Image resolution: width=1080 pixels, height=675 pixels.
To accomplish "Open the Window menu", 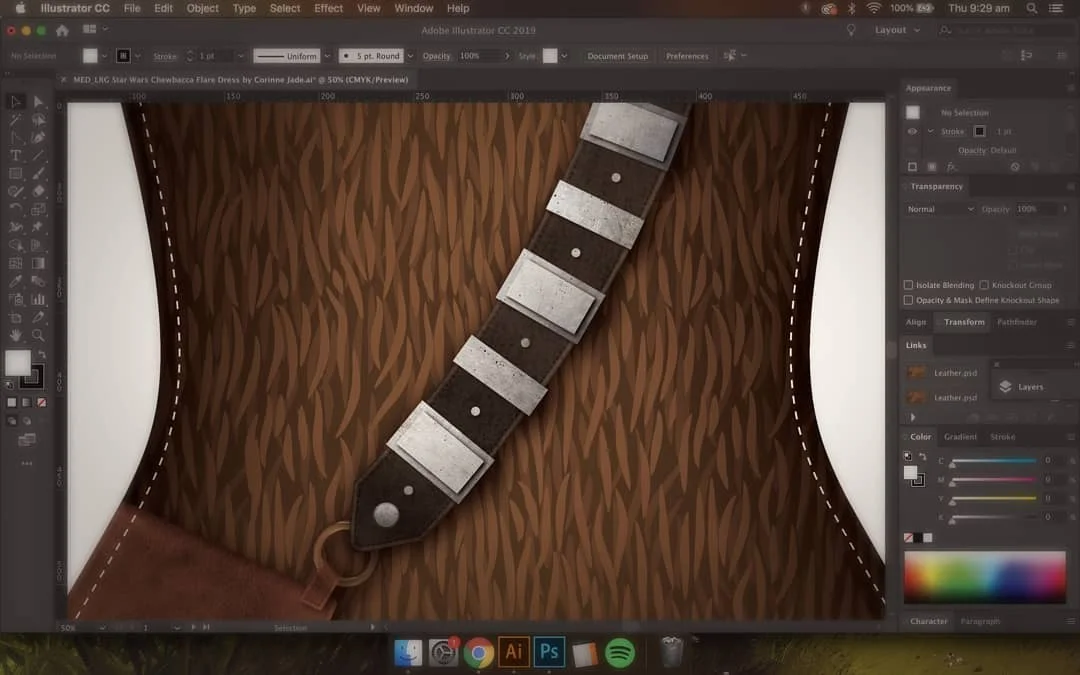I will [x=413, y=8].
